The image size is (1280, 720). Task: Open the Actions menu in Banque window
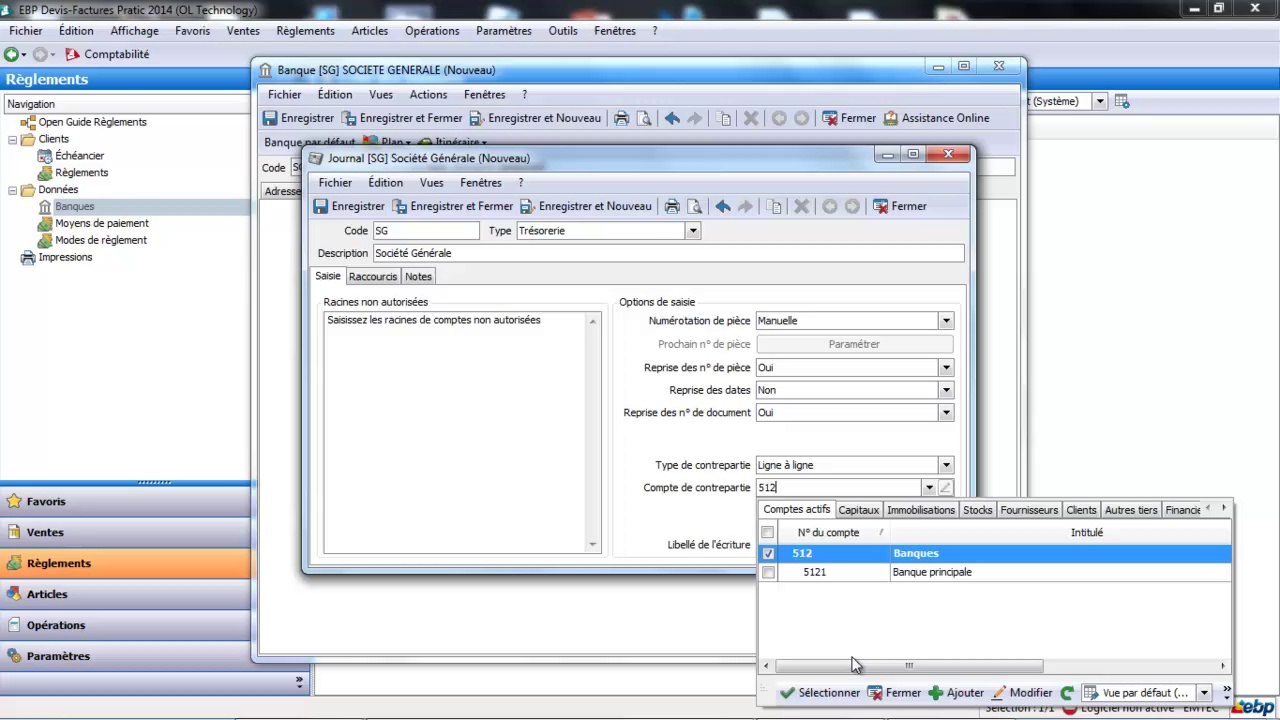tap(428, 95)
